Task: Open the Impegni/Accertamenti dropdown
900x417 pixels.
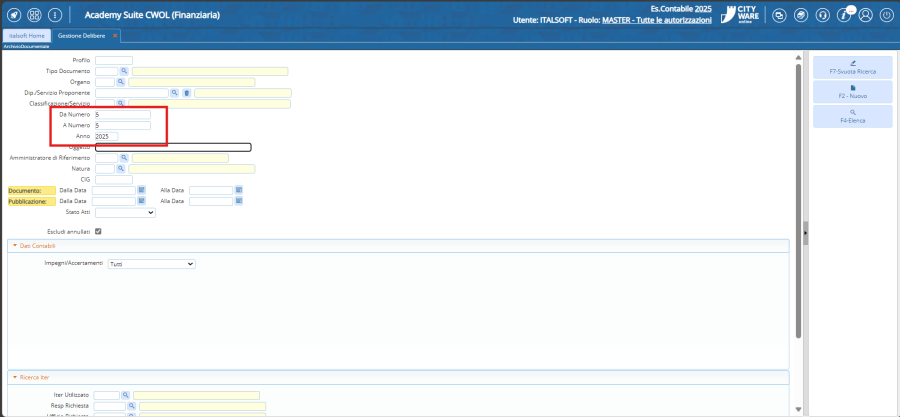Action: (150, 264)
